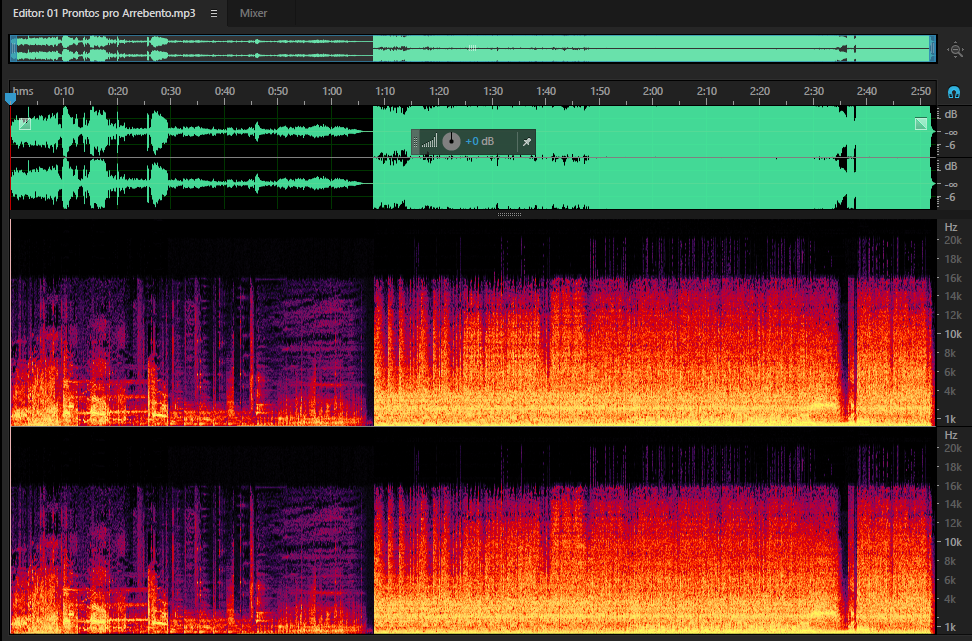972x641 pixels.
Task: Click the HUD amplitude gain knob
Action: point(451,141)
